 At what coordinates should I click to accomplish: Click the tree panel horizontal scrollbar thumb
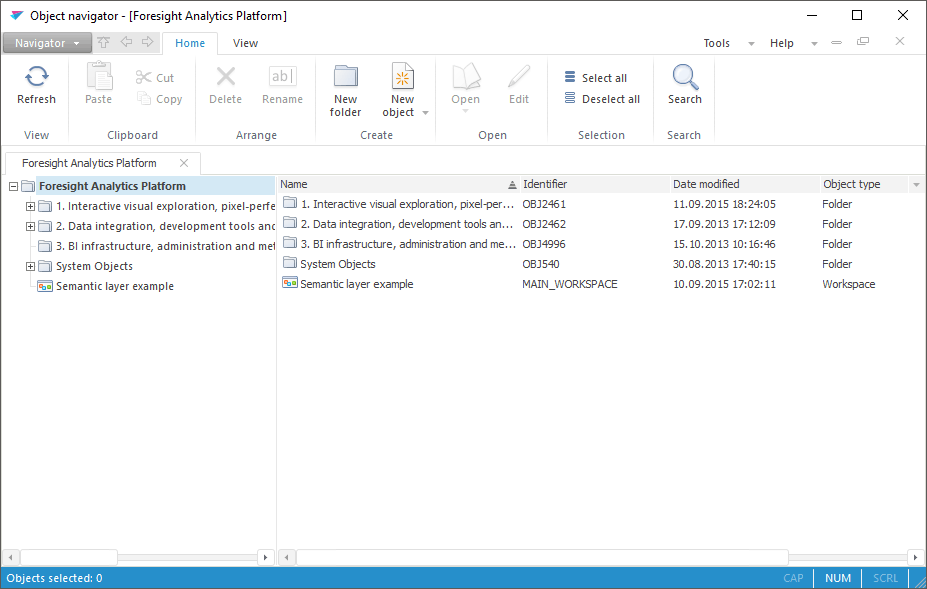tap(69, 557)
